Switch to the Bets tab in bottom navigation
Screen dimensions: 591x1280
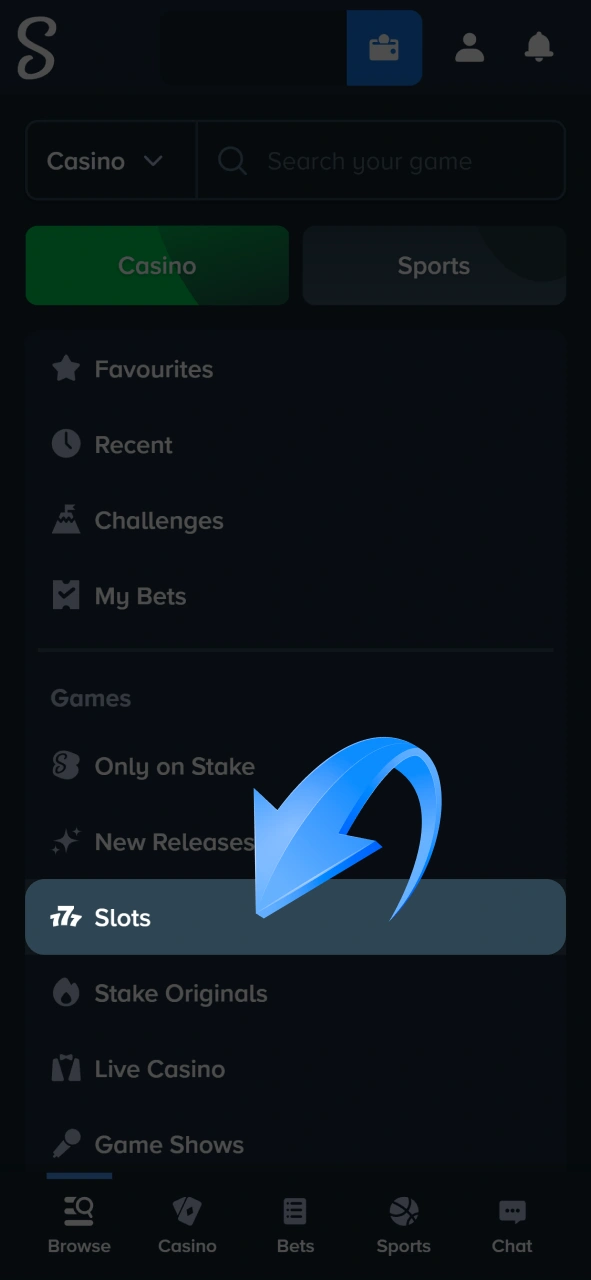[x=294, y=1222]
